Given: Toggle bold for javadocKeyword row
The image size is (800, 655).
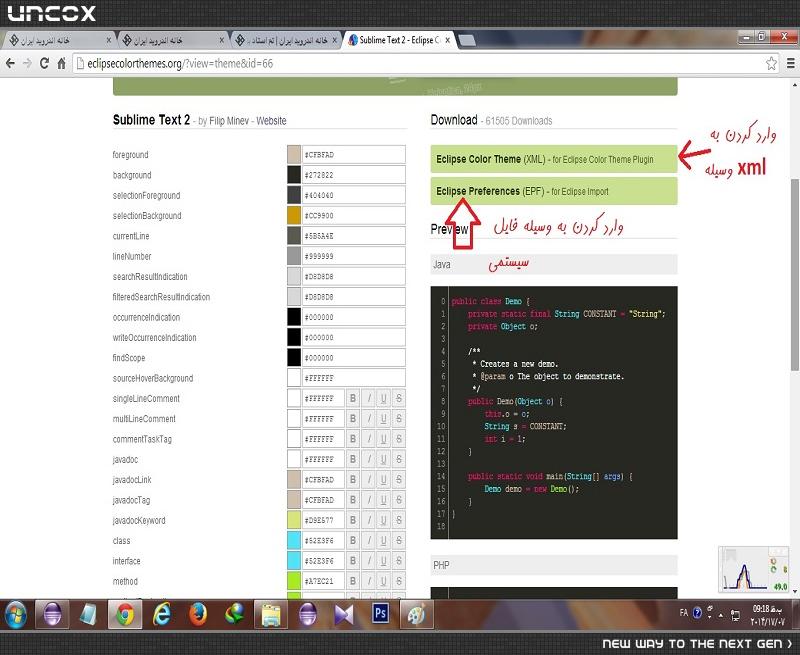Looking at the screenshot, I should pyautogui.click(x=353, y=520).
